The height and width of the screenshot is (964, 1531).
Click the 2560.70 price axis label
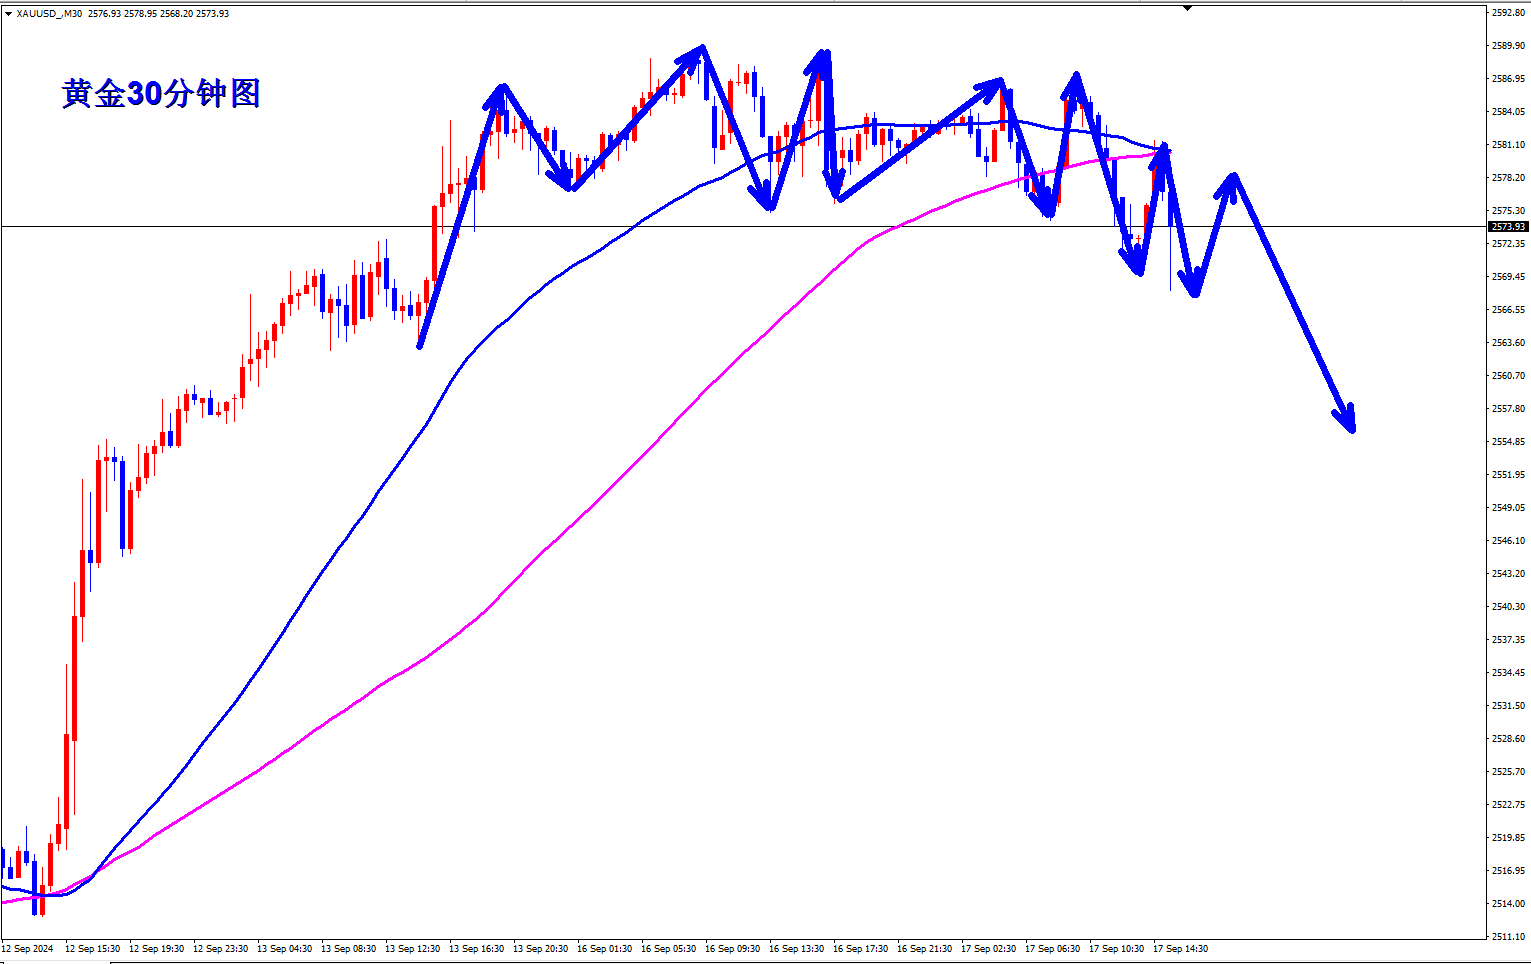(x=1509, y=376)
